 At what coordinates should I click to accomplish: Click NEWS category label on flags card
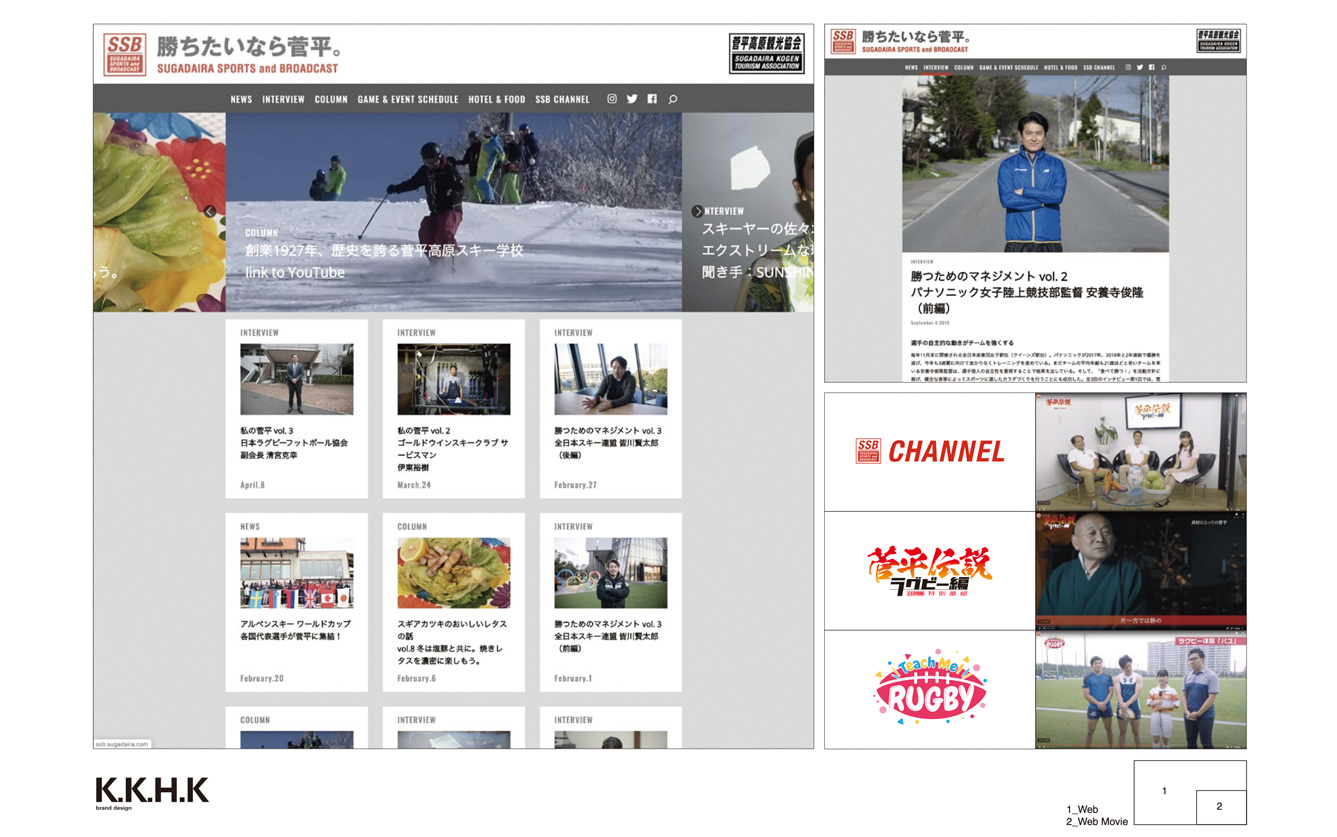[249, 526]
